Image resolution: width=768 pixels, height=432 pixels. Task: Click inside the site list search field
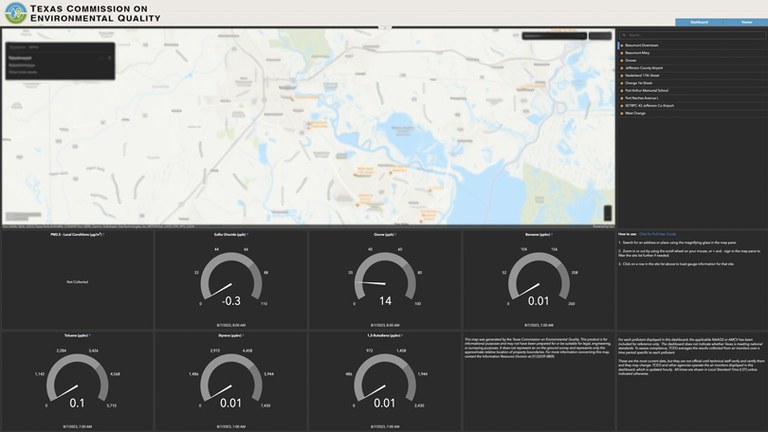[690, 35]
